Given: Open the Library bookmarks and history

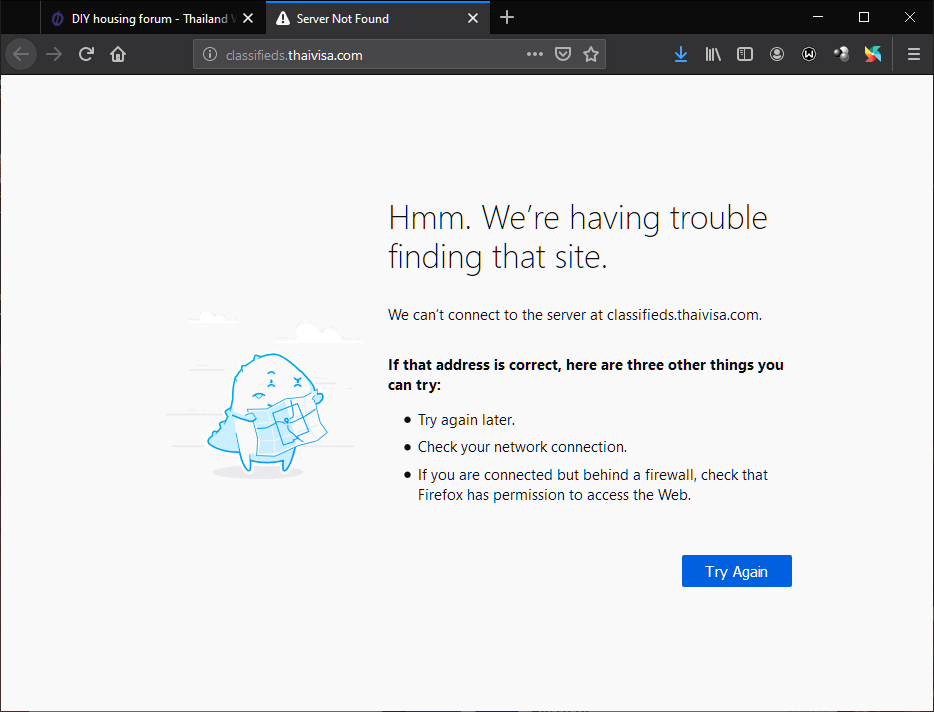Looking at the screenshot, I should (713, 54).
